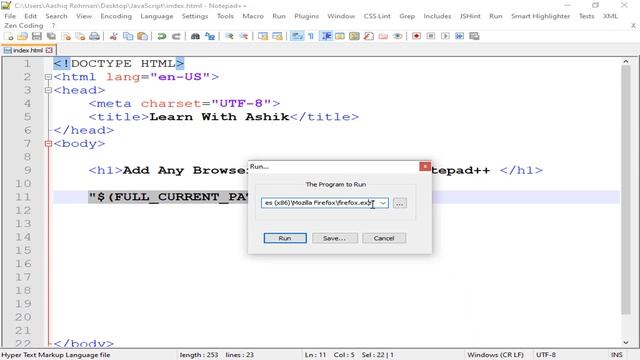
Task: Click the editor vertical scrollbar thumb
Action: pyautogui.click(x=626, y=190)
